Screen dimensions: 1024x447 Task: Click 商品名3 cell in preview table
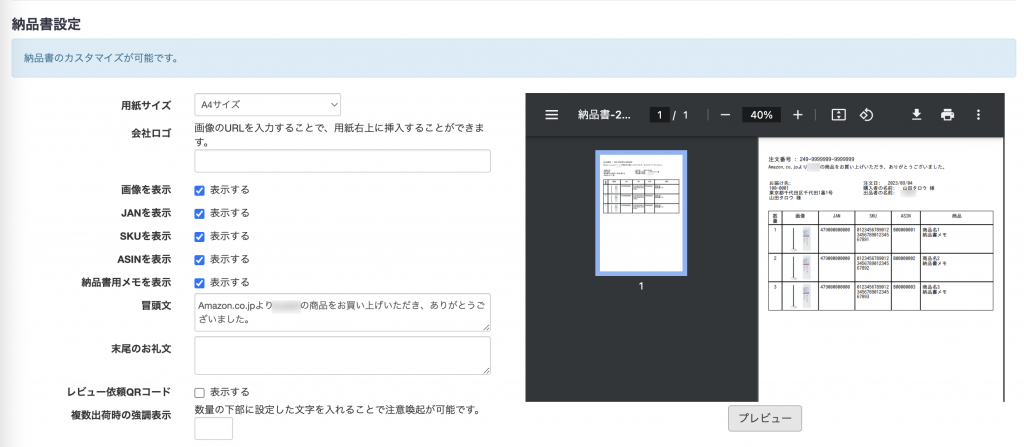click(x=956, y=296)
